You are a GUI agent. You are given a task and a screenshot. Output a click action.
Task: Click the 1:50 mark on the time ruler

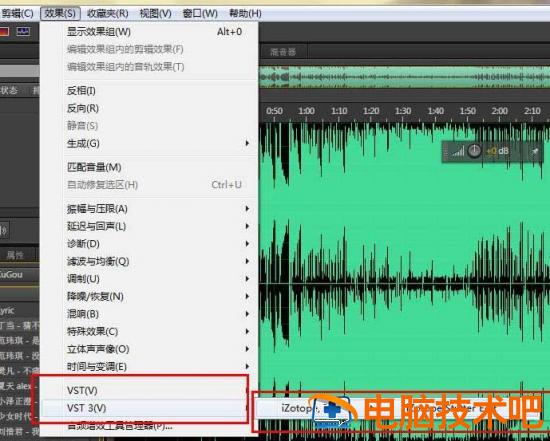[468, 111]
